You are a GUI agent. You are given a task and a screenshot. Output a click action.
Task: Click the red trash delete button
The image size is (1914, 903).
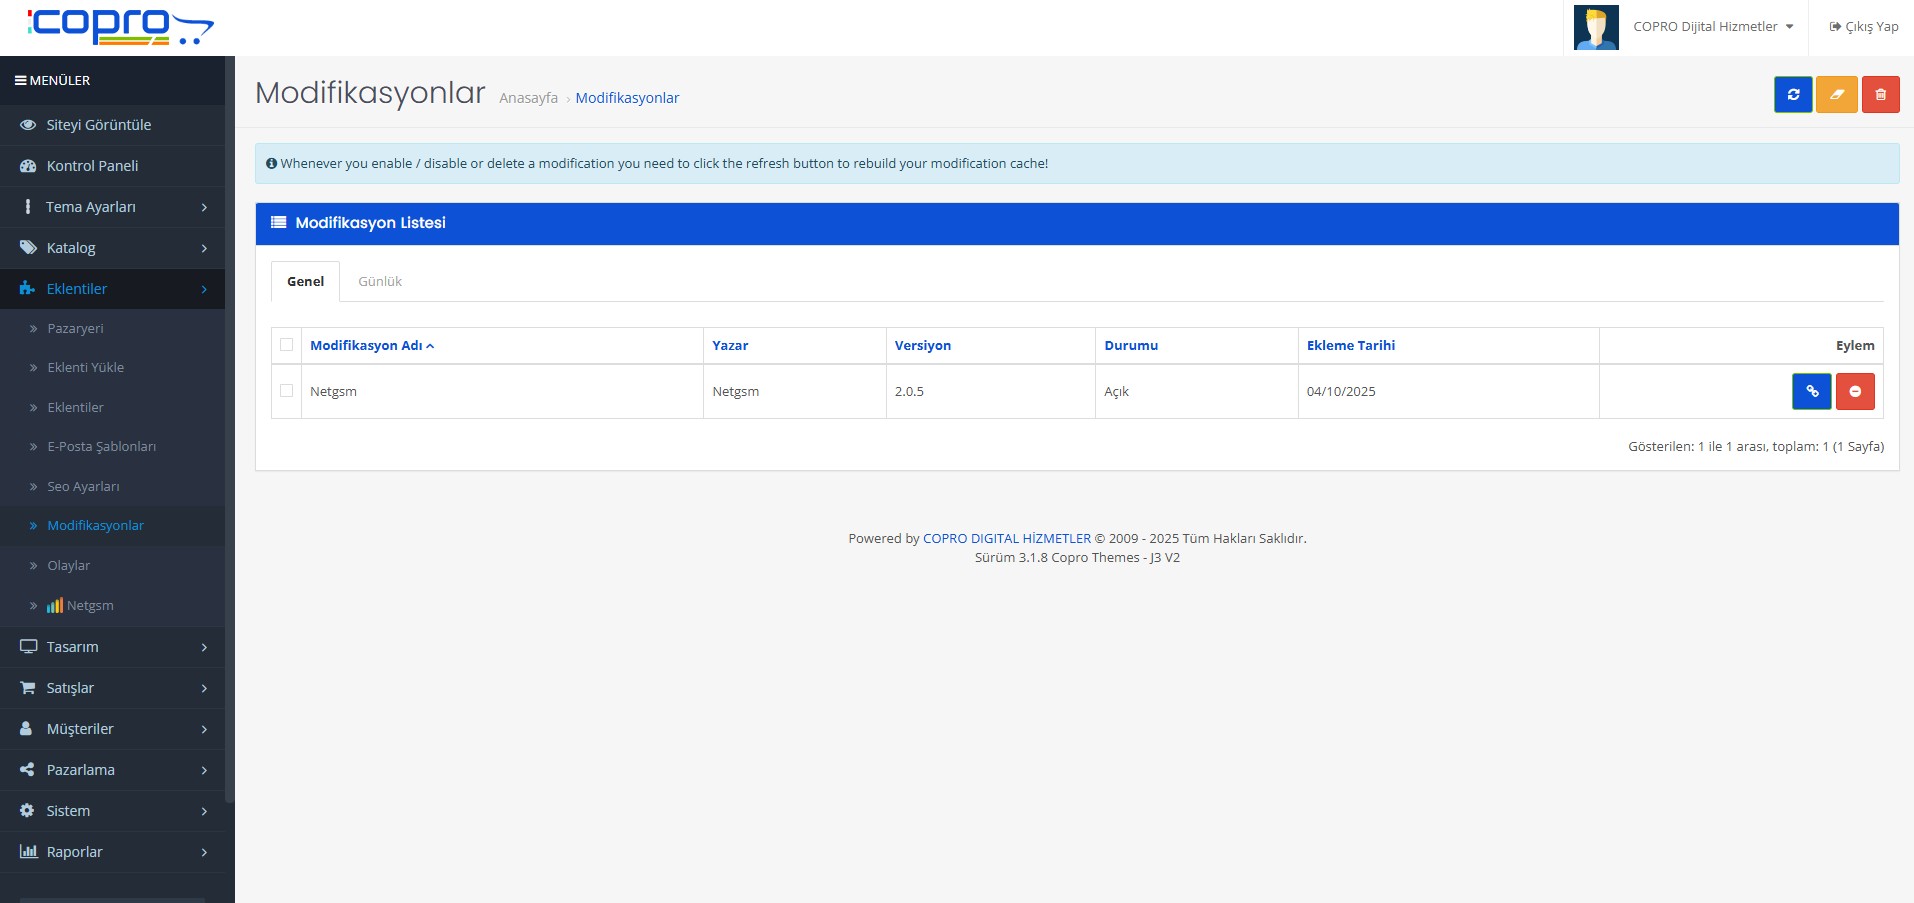click(x=1880, y=95)
